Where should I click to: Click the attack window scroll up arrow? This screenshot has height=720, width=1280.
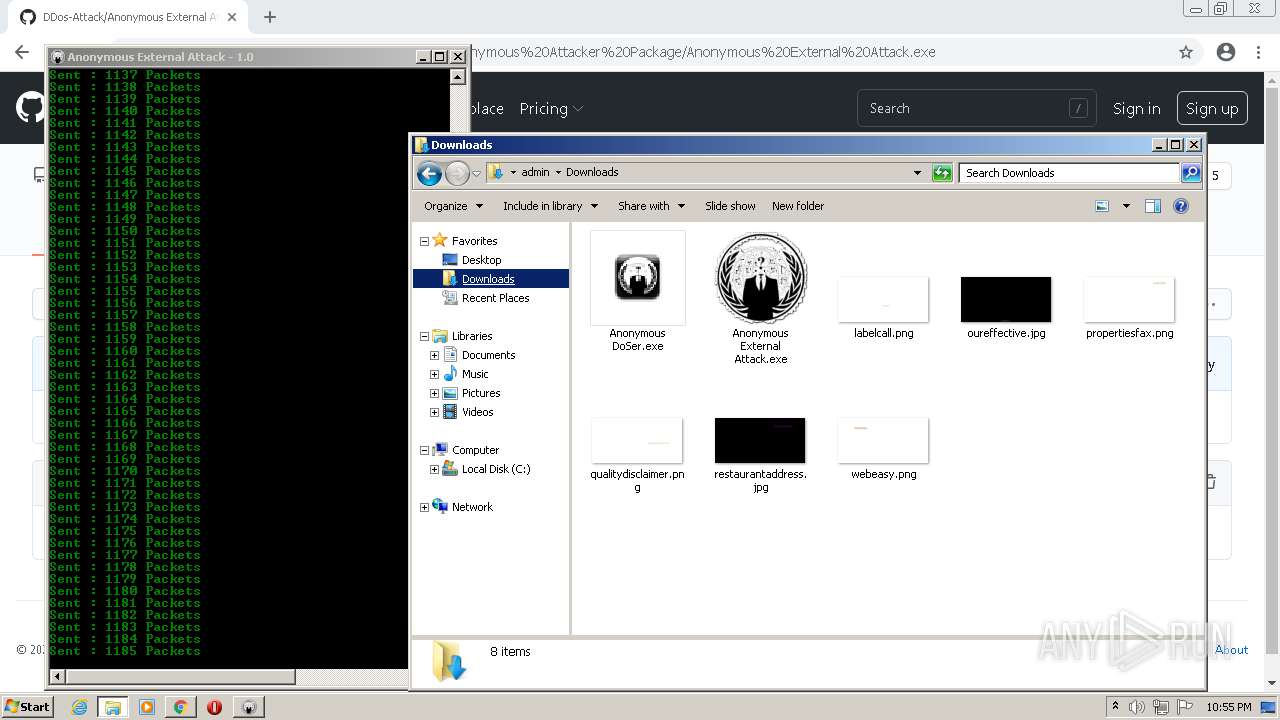pyautogui.click(x=458, y=77)
